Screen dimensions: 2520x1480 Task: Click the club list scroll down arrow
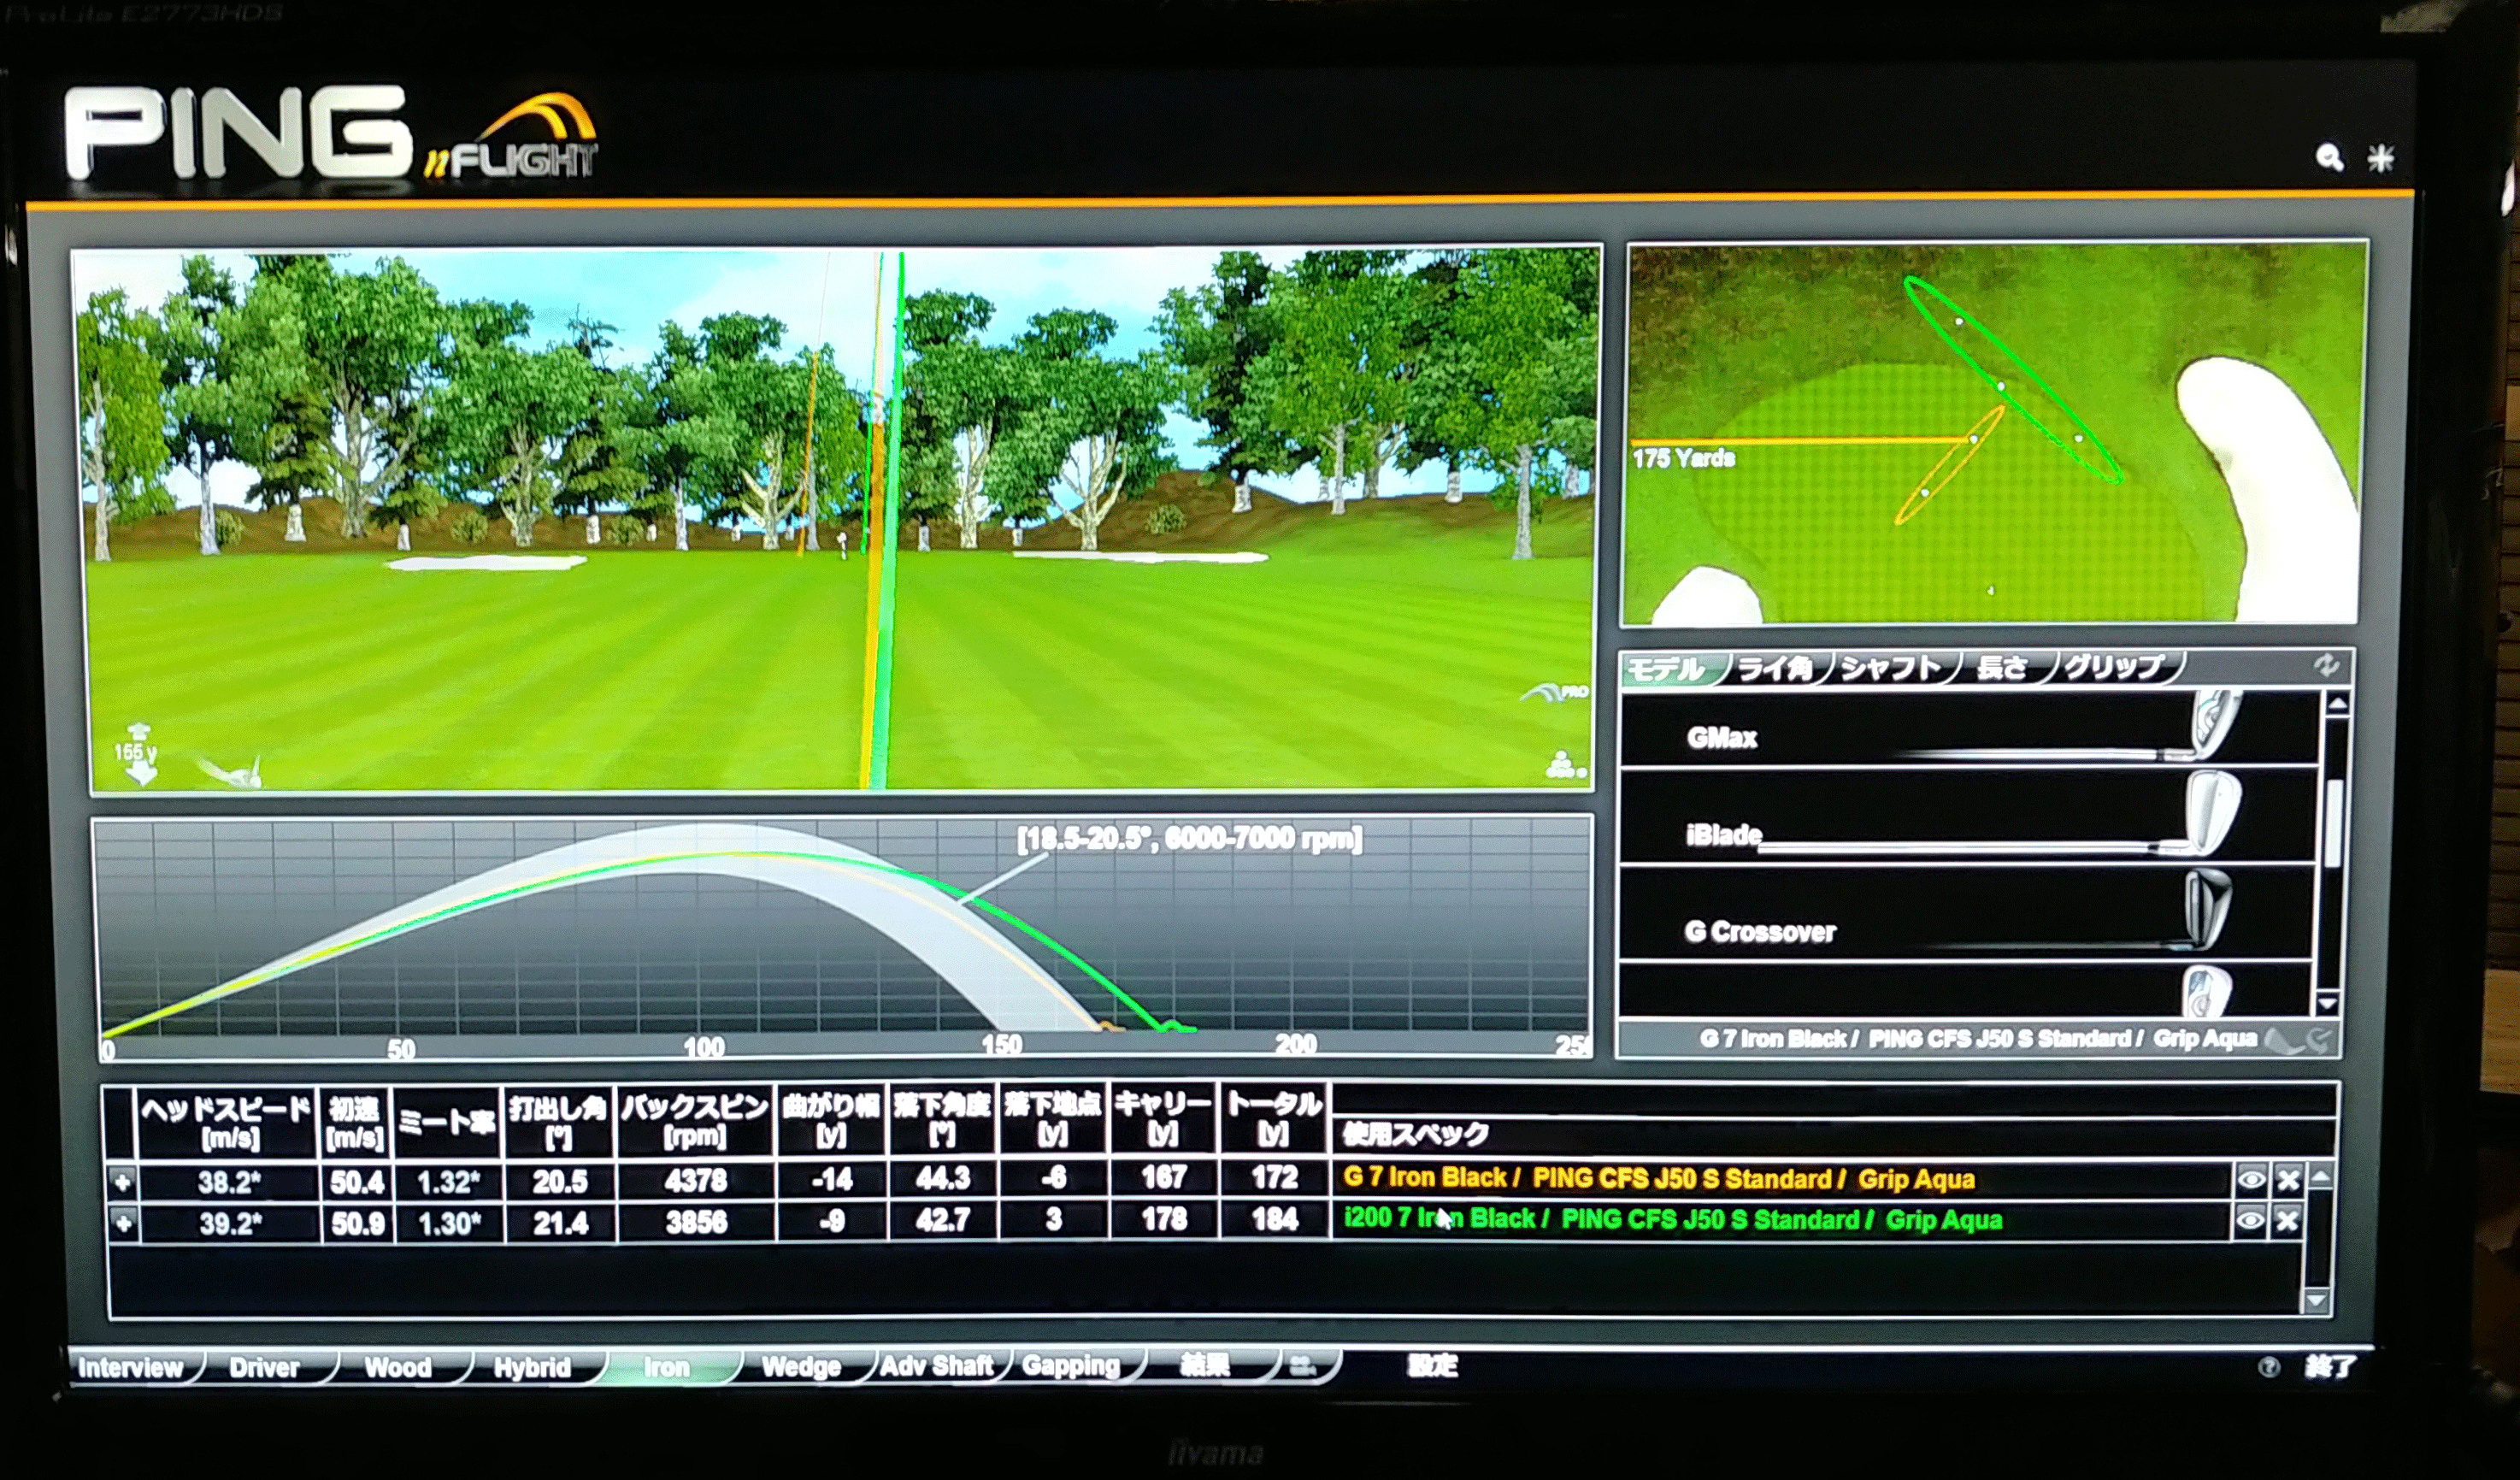2327,1003
